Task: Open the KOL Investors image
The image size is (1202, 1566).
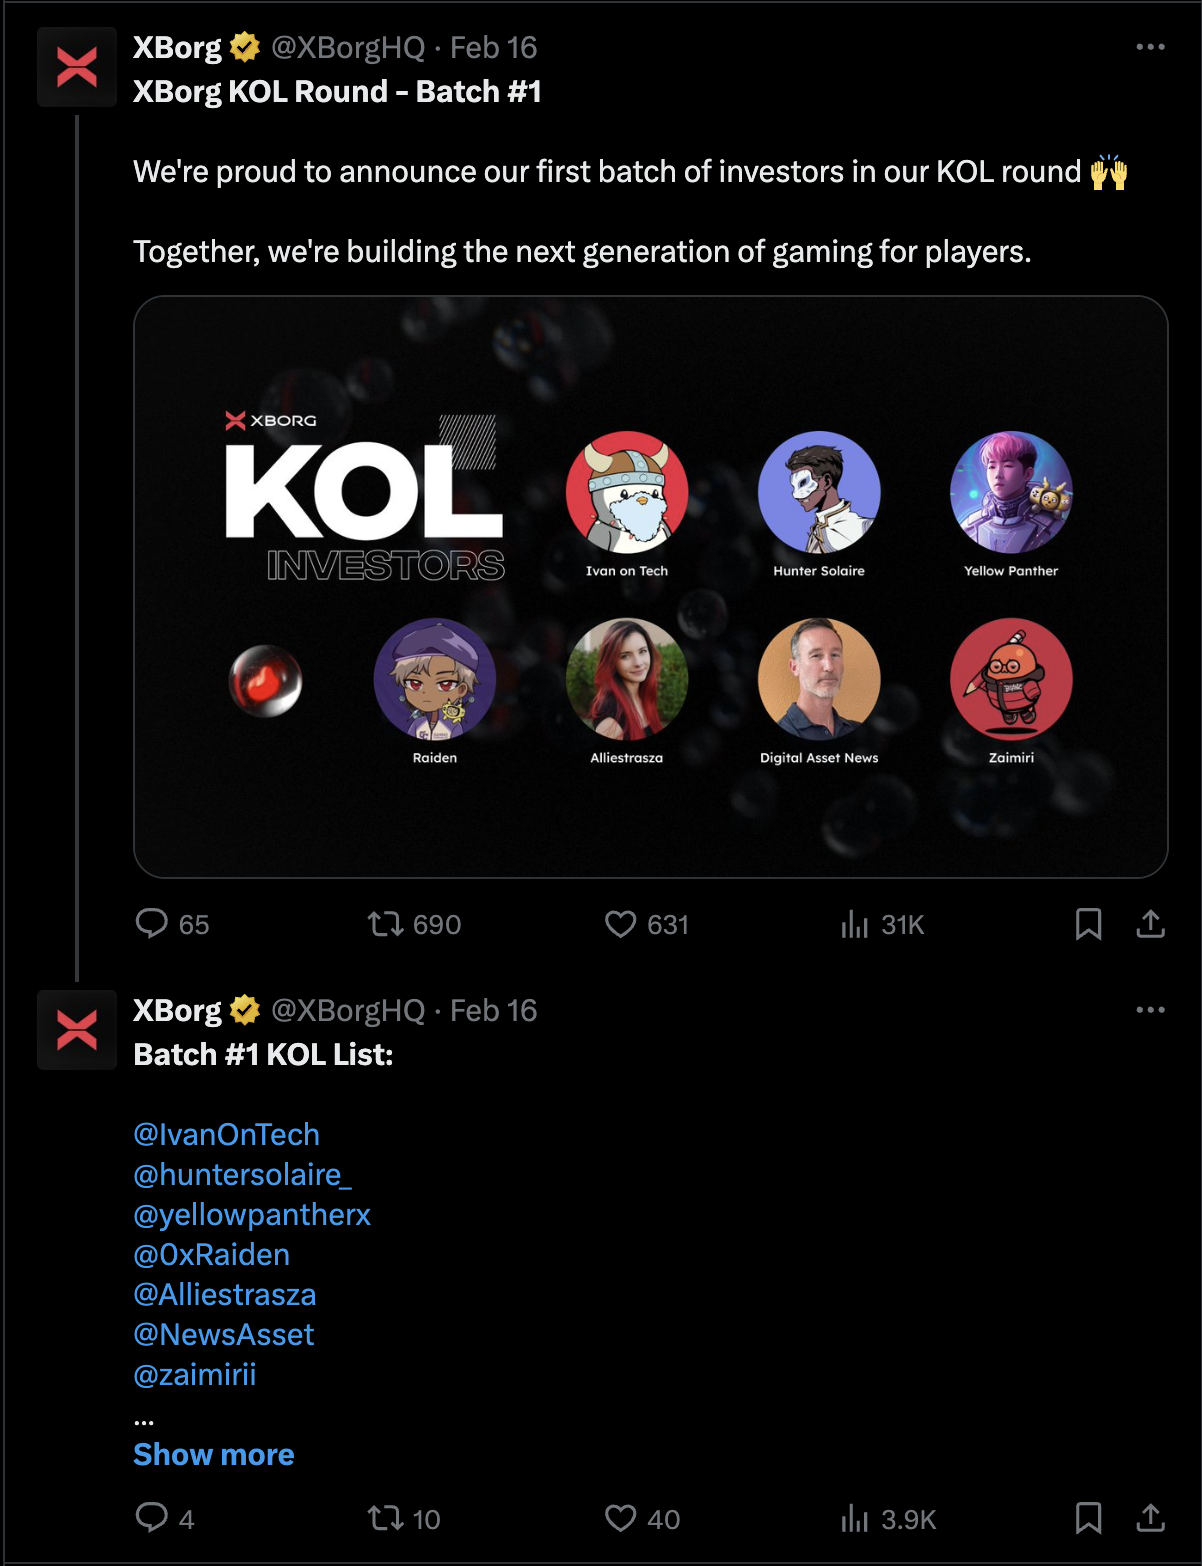Action: (x=650, y=587)
